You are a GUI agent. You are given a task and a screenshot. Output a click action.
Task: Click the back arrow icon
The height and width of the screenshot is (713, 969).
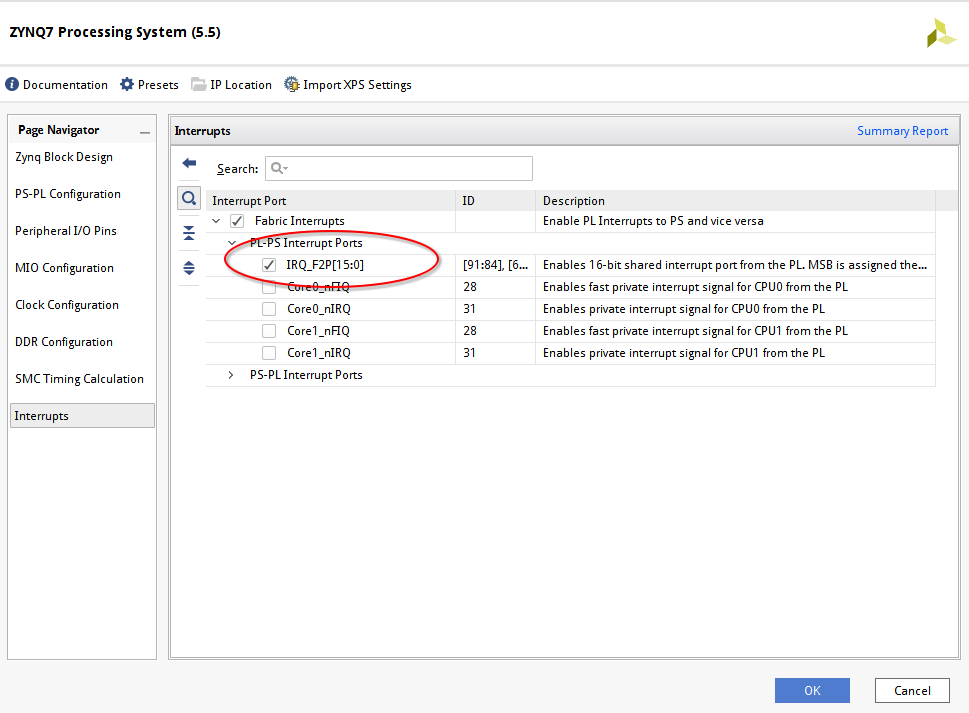tap(189, 163)
